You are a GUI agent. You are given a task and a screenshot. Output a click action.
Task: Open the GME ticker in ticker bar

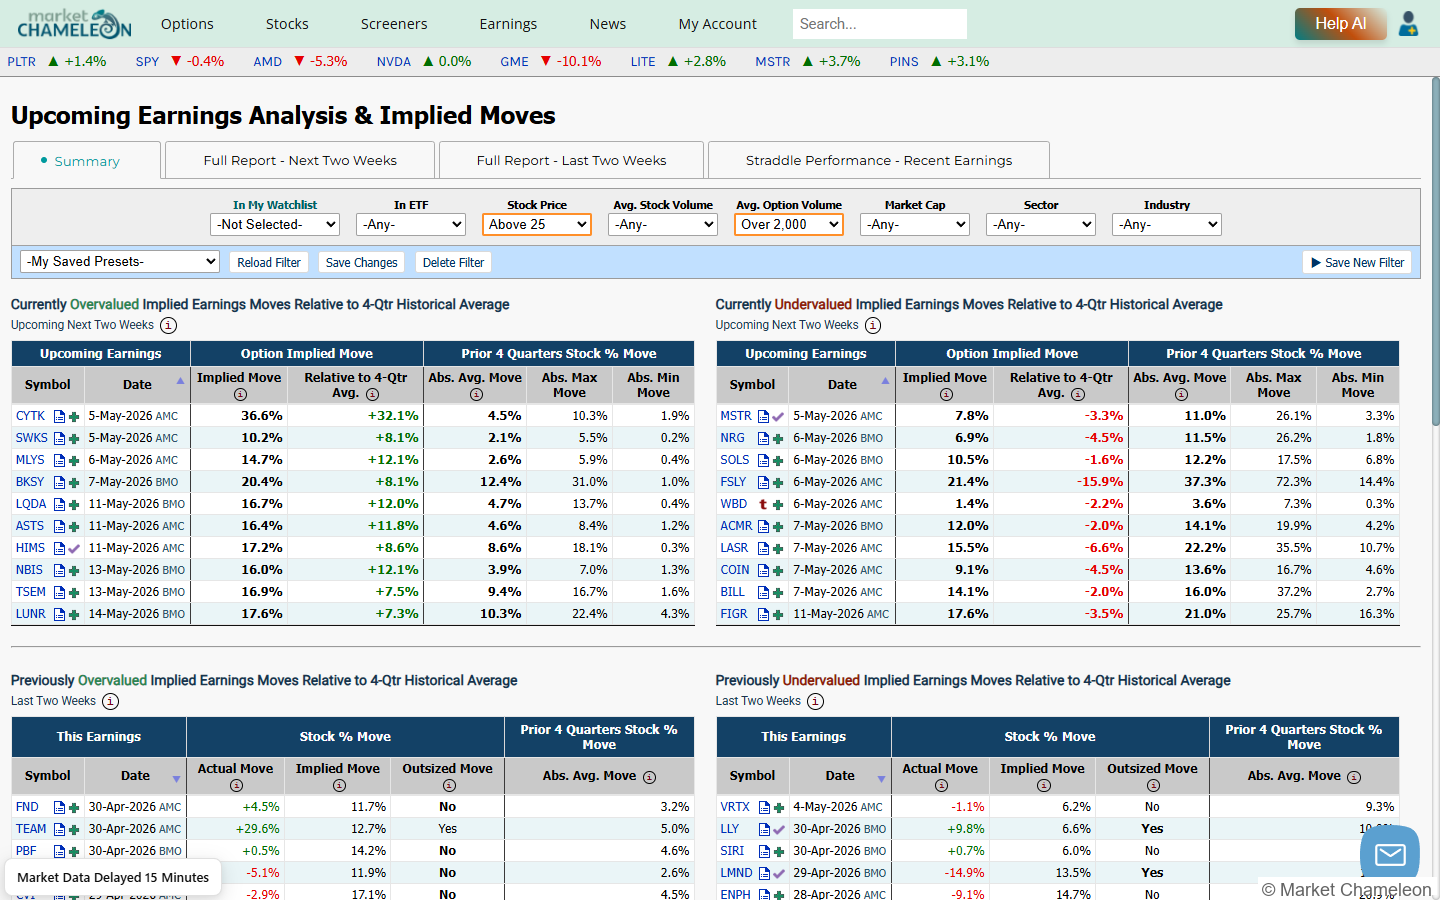(515, 62)
